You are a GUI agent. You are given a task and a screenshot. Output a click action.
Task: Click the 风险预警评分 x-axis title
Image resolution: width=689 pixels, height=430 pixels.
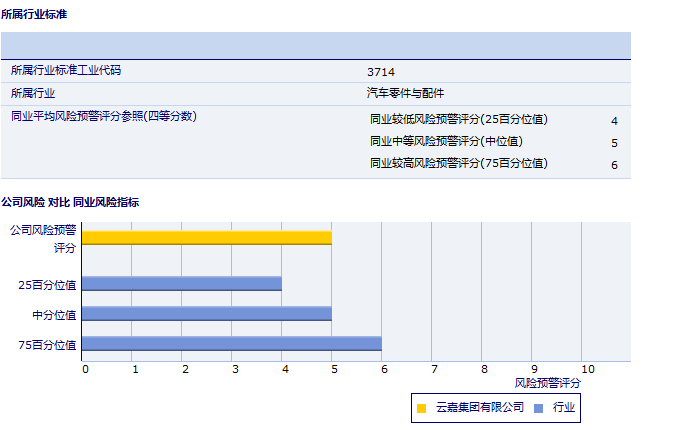[547, 383]
